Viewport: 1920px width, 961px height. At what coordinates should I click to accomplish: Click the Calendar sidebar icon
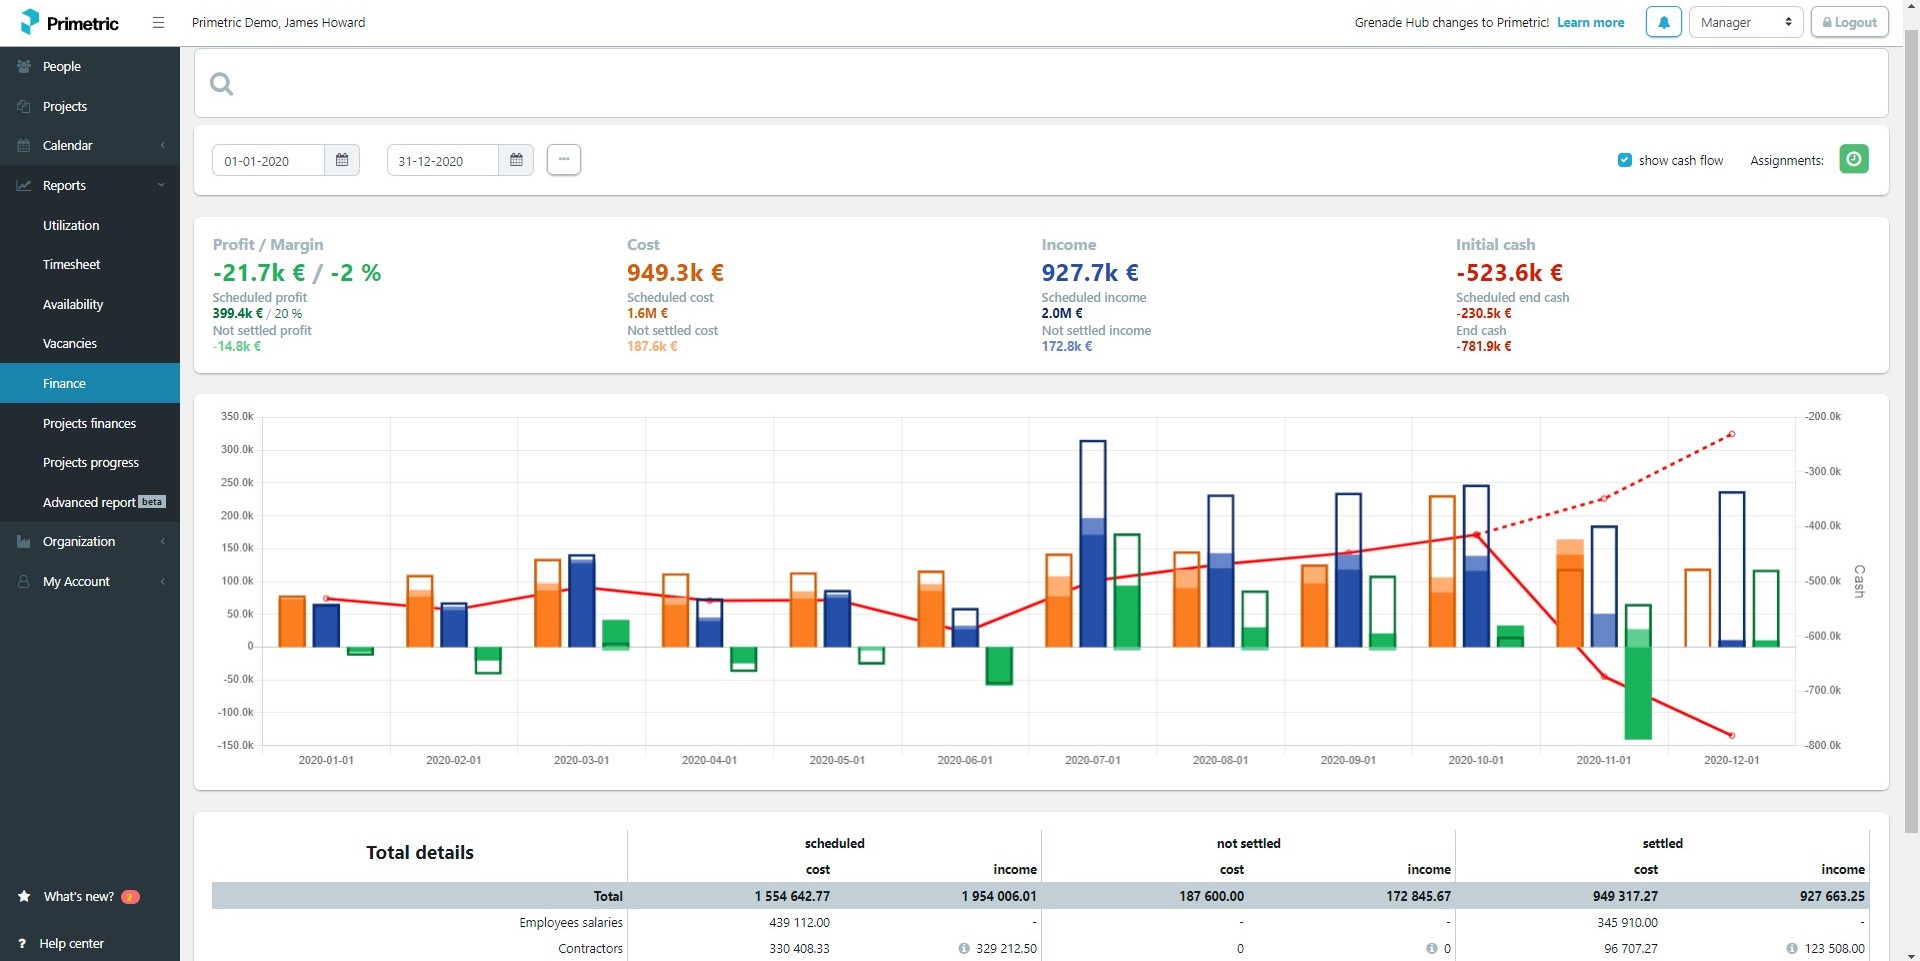click(24, 145)
